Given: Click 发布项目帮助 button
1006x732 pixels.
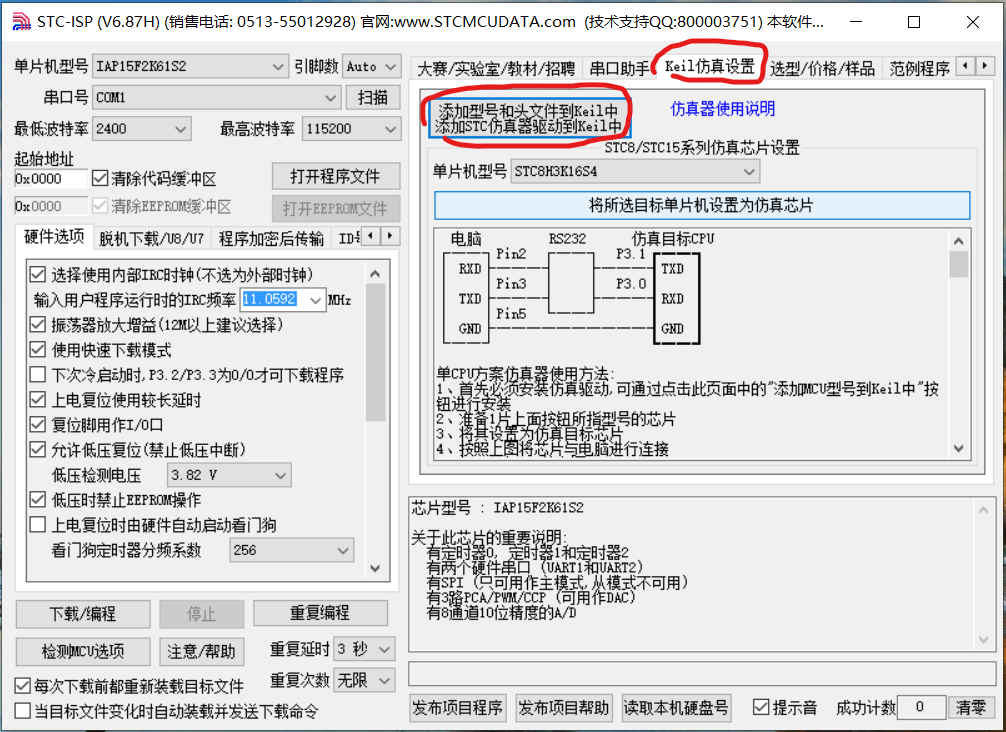Looking at the screenshot, I should [x=564, y=708].
